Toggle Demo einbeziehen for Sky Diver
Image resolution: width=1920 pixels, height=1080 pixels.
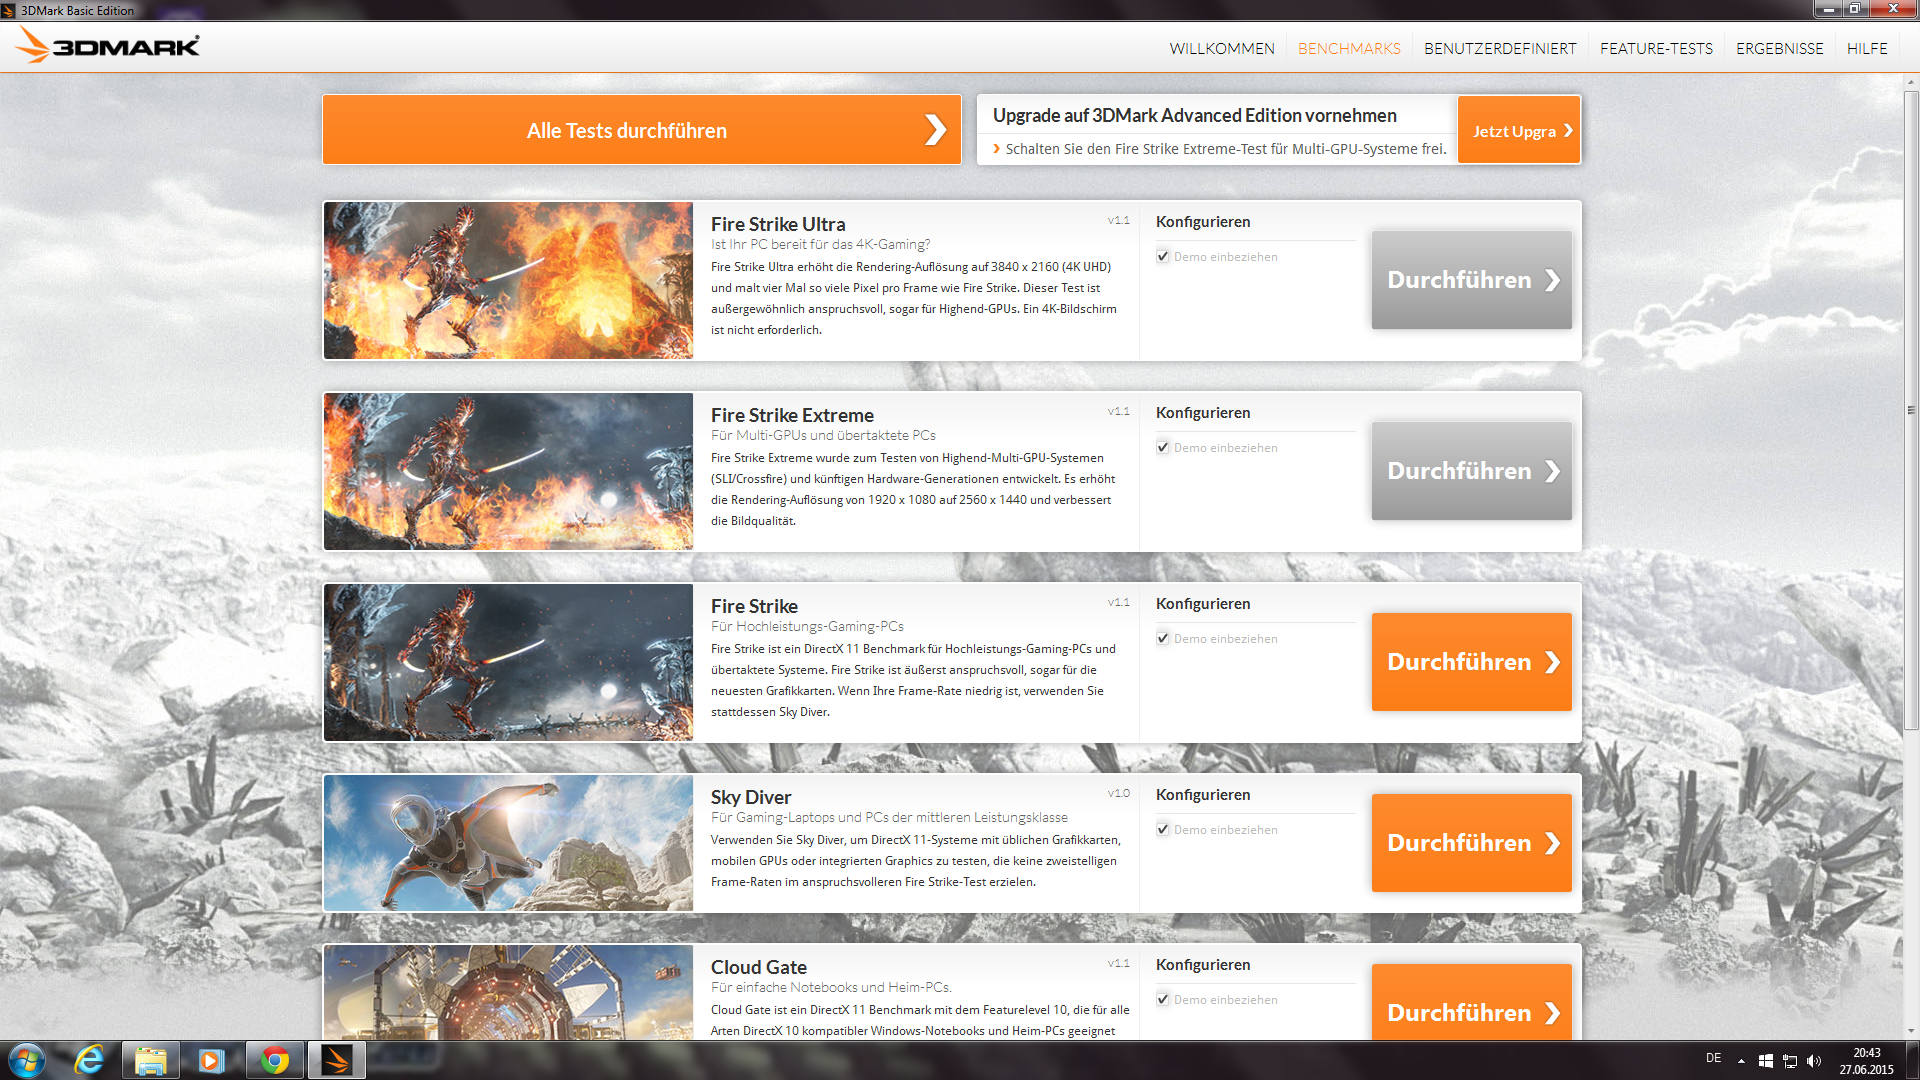point(1163,830)
